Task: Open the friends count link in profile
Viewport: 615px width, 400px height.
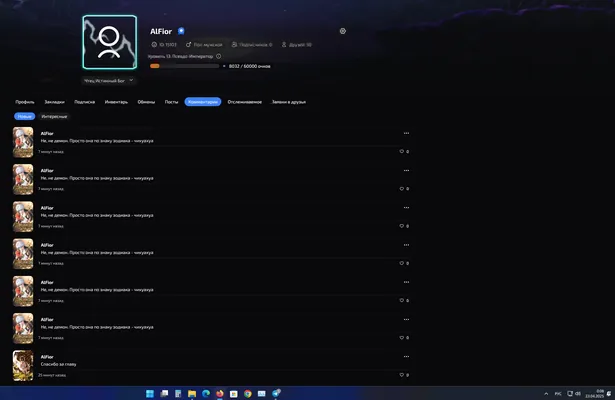Action: [297, 45]
